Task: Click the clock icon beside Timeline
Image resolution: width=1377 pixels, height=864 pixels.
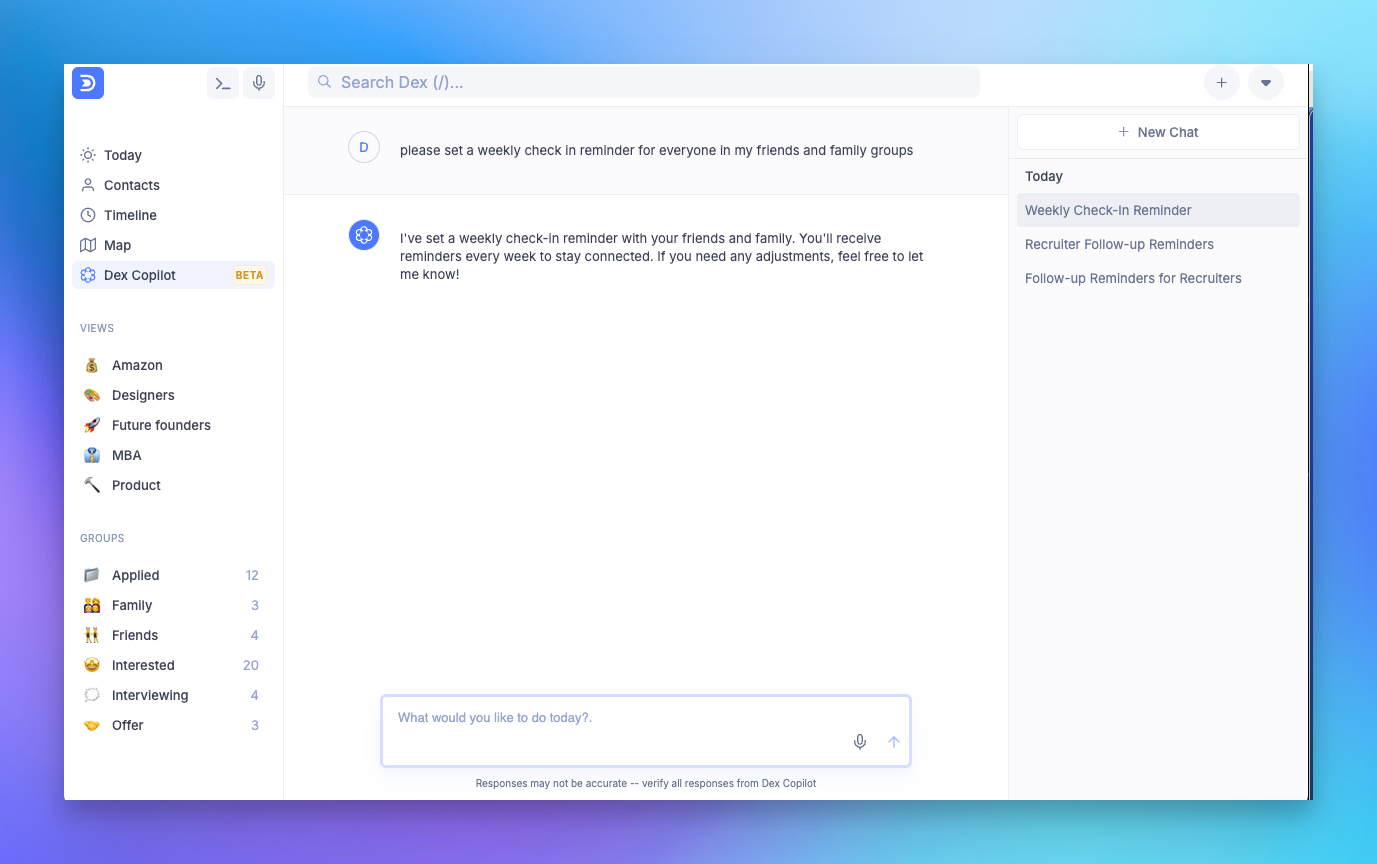Action: coord(88,215)
